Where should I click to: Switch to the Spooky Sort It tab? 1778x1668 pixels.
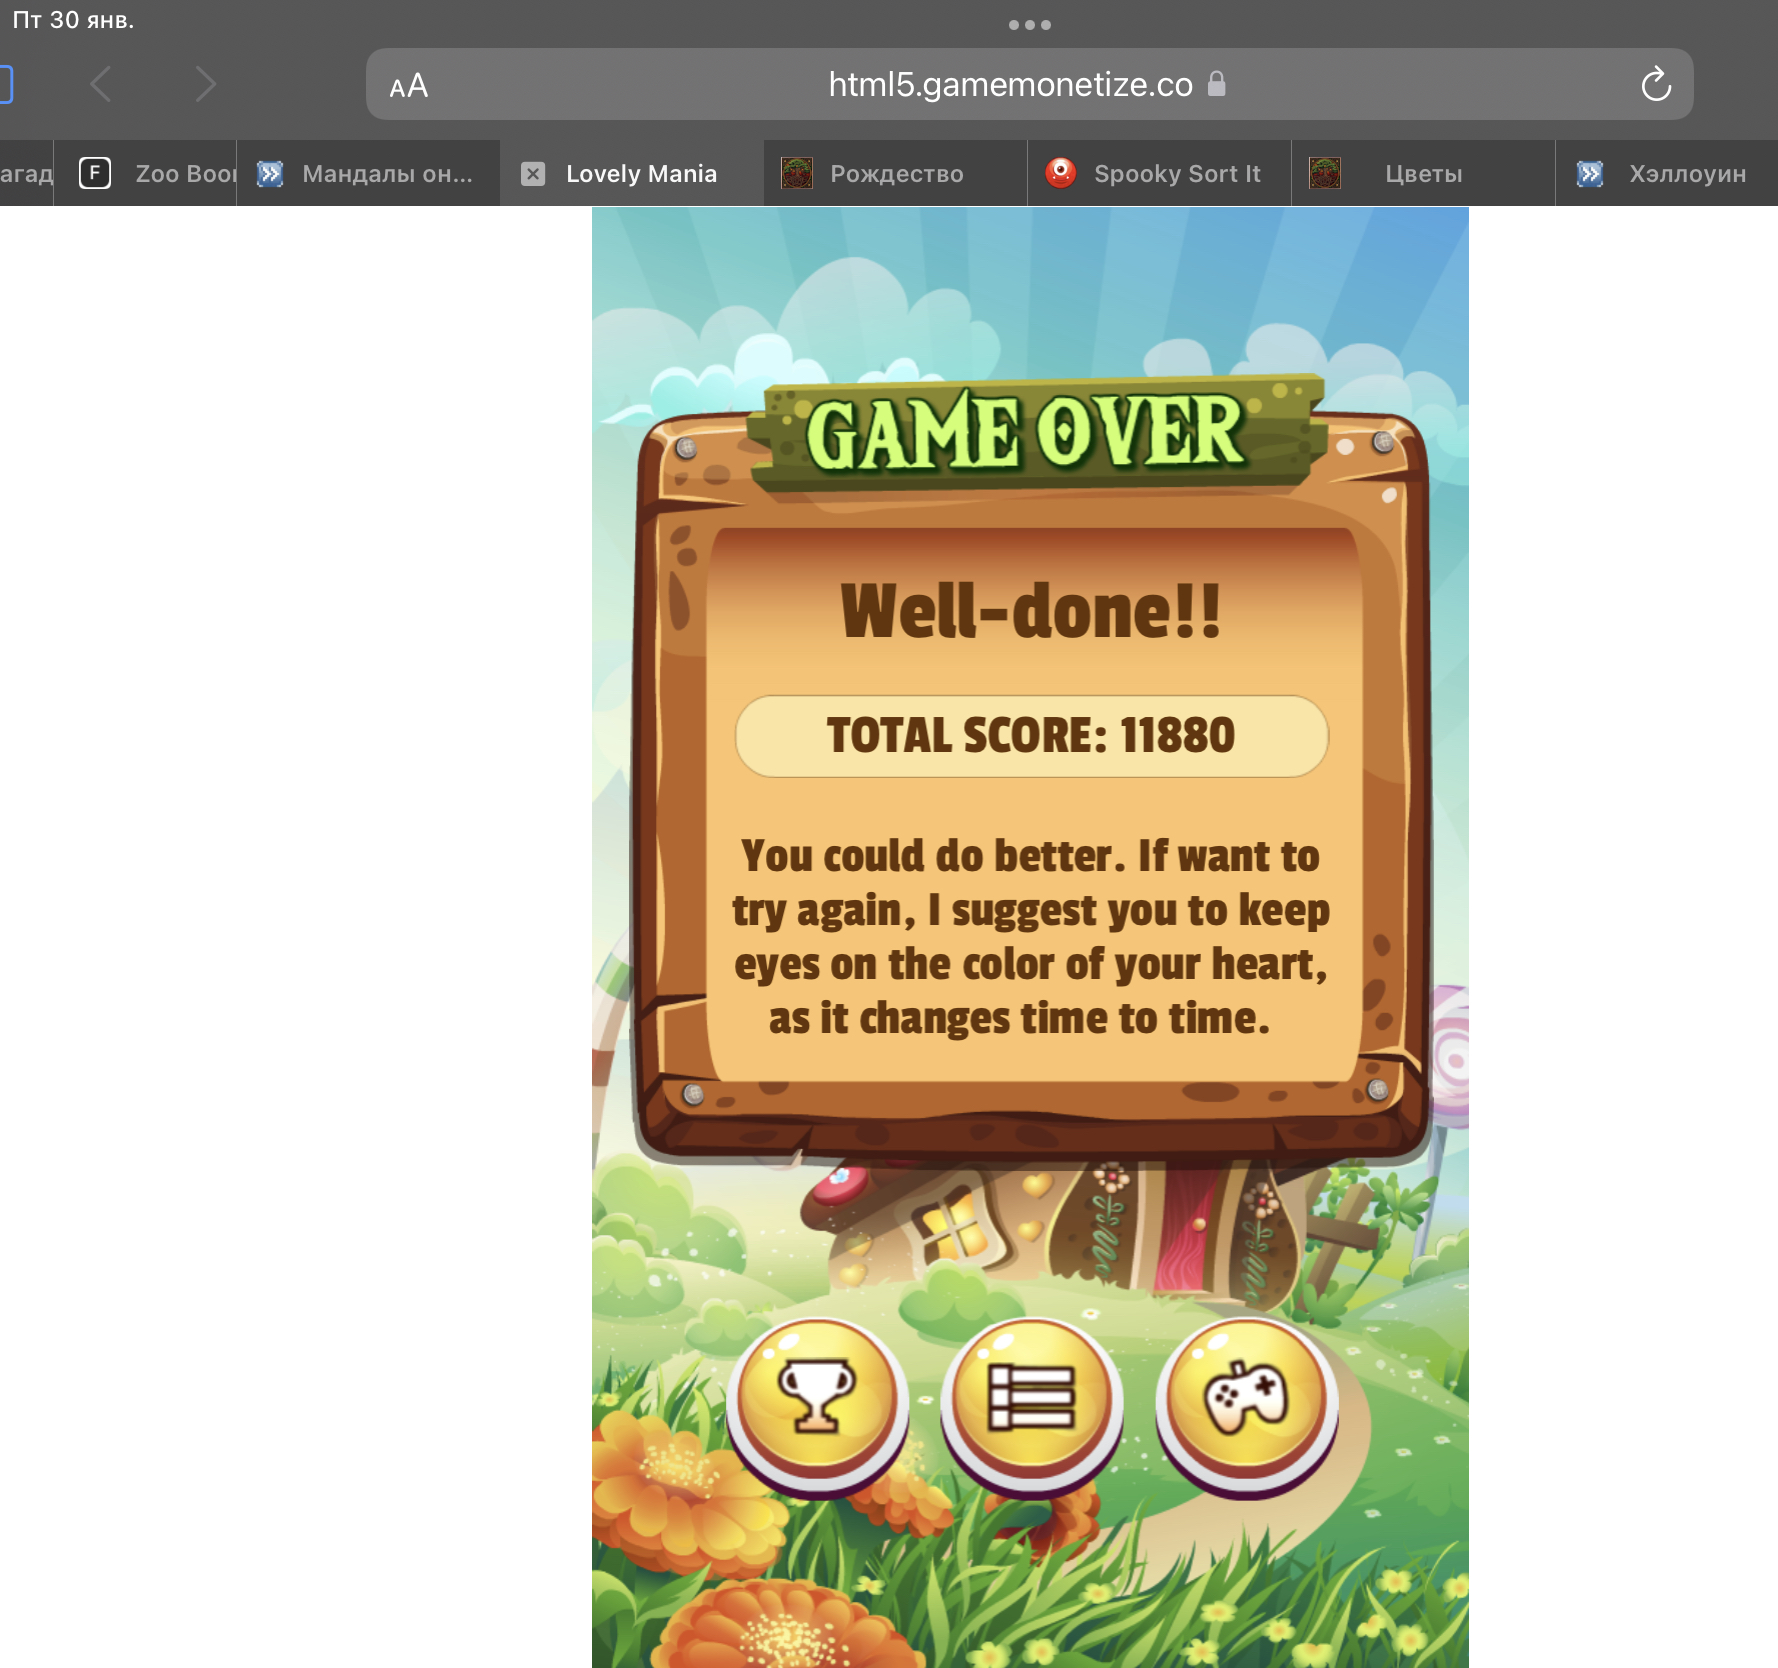tap(1160, 174)
